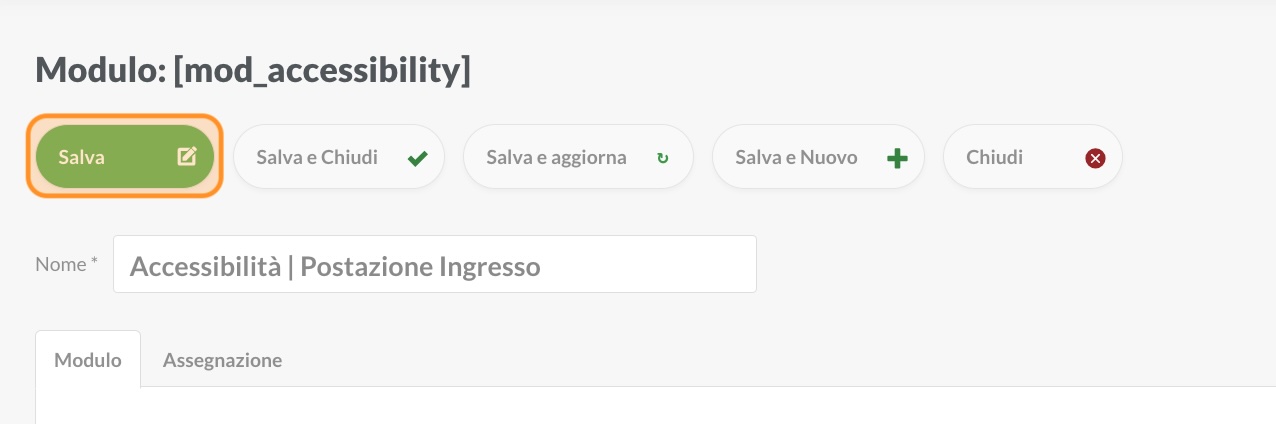1276x424 pixels.
Task: Focus the Nome text input field
Action: click(x=435, y=264)
